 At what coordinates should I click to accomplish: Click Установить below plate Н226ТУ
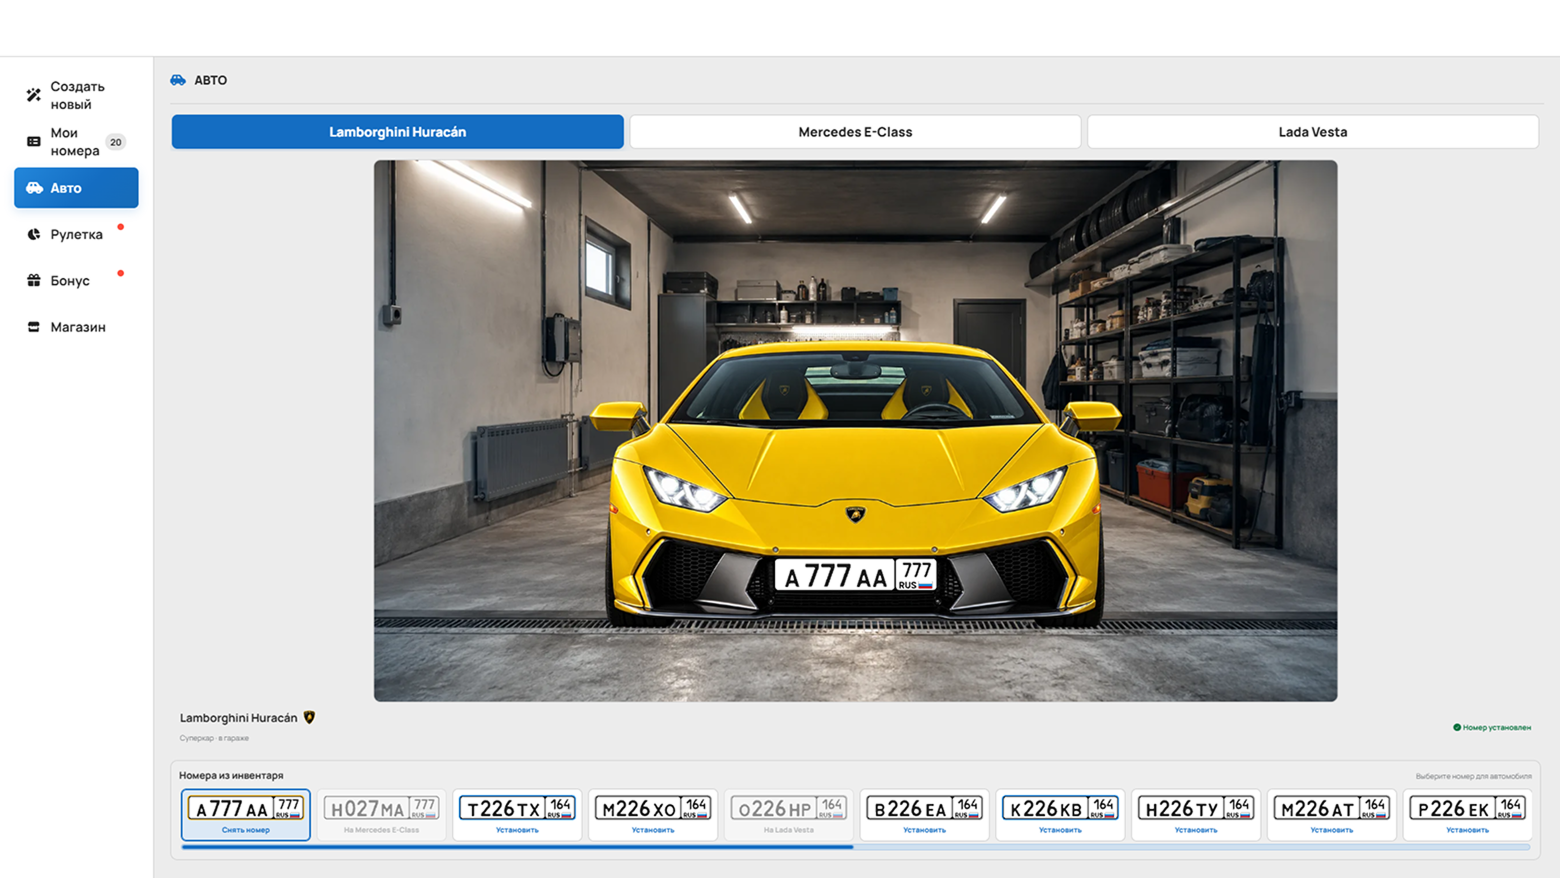tap(1196, 830)
